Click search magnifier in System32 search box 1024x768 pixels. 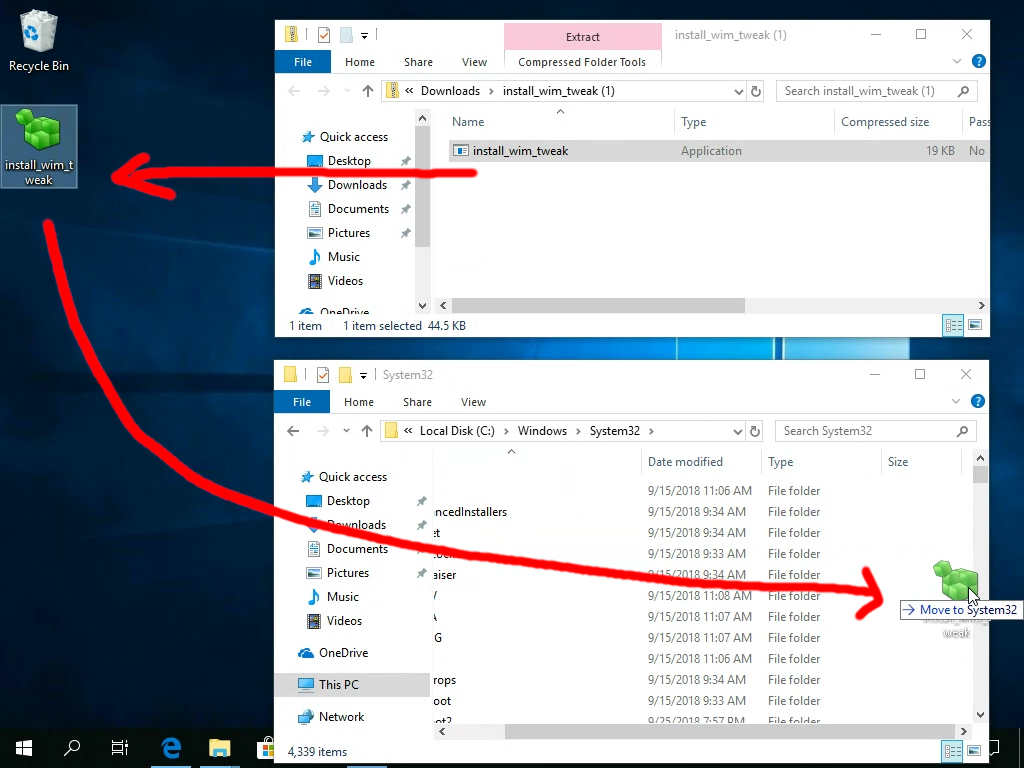(x=962, y=431)
